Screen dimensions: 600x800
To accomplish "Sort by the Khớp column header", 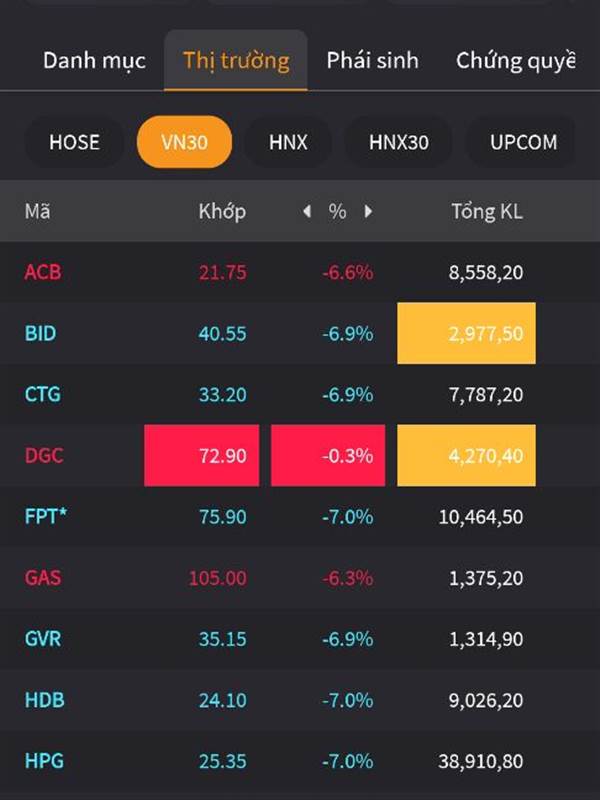I will point(222,212).
